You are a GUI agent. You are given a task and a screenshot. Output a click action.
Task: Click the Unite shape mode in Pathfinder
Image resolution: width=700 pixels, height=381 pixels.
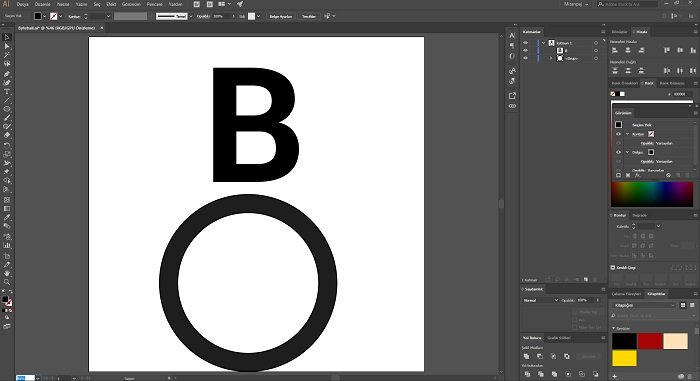pos(526,356)
